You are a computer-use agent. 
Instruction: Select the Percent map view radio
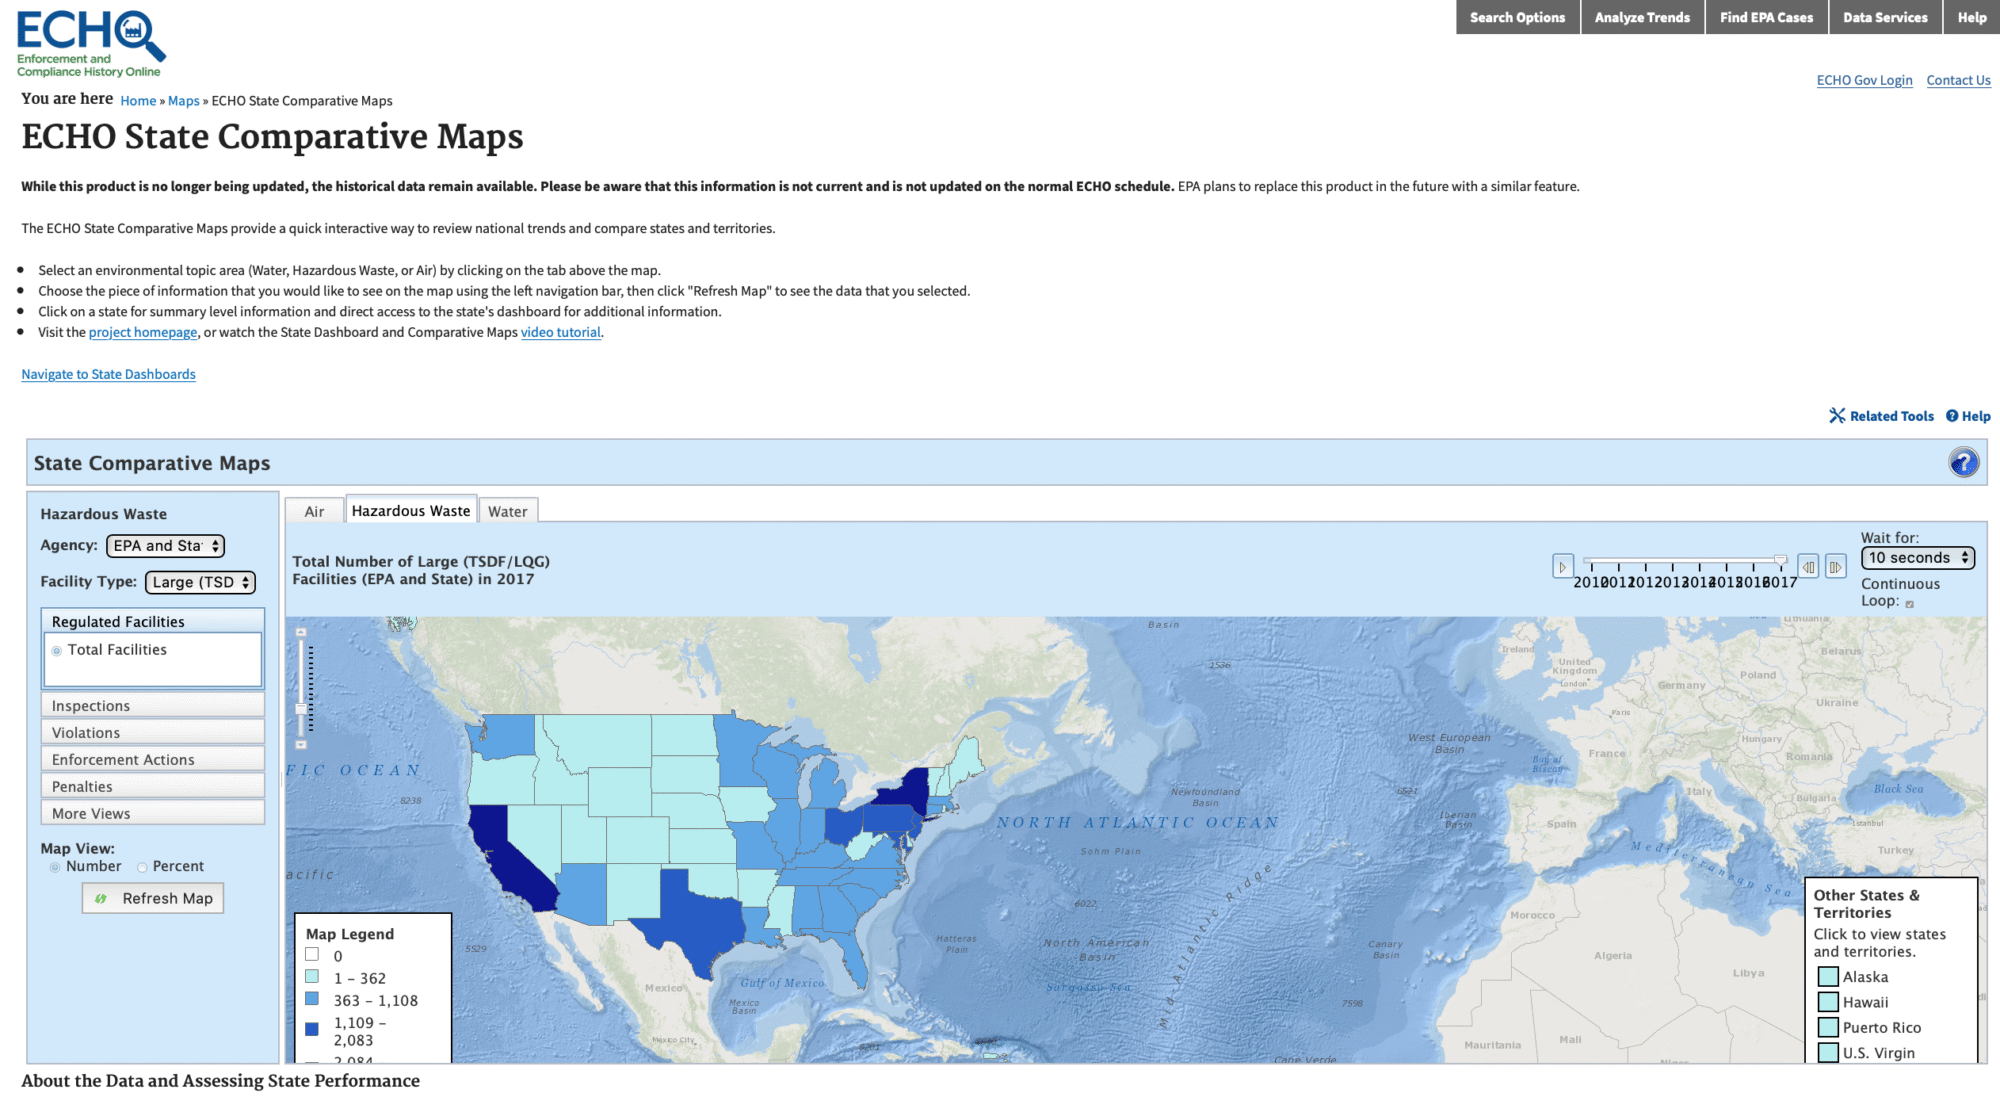click(143, 867)
